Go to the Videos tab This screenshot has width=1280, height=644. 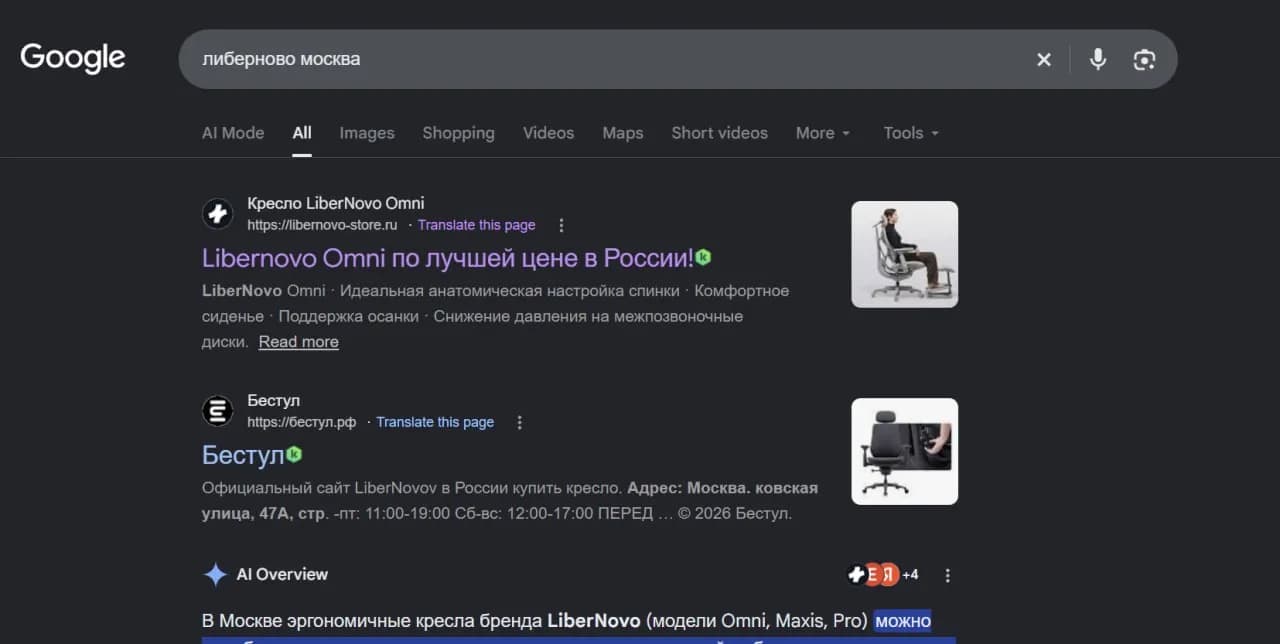(548, 133)
